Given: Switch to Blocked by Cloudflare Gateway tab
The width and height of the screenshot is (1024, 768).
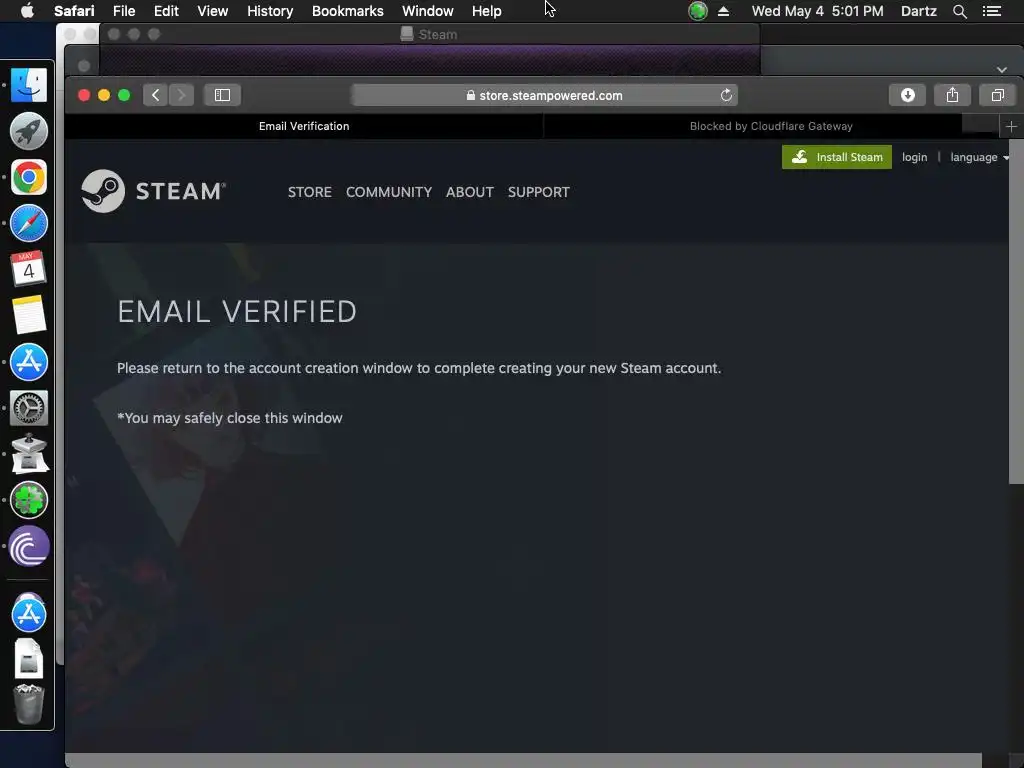Looking at the screenshot, I should (x=771, y=127).
